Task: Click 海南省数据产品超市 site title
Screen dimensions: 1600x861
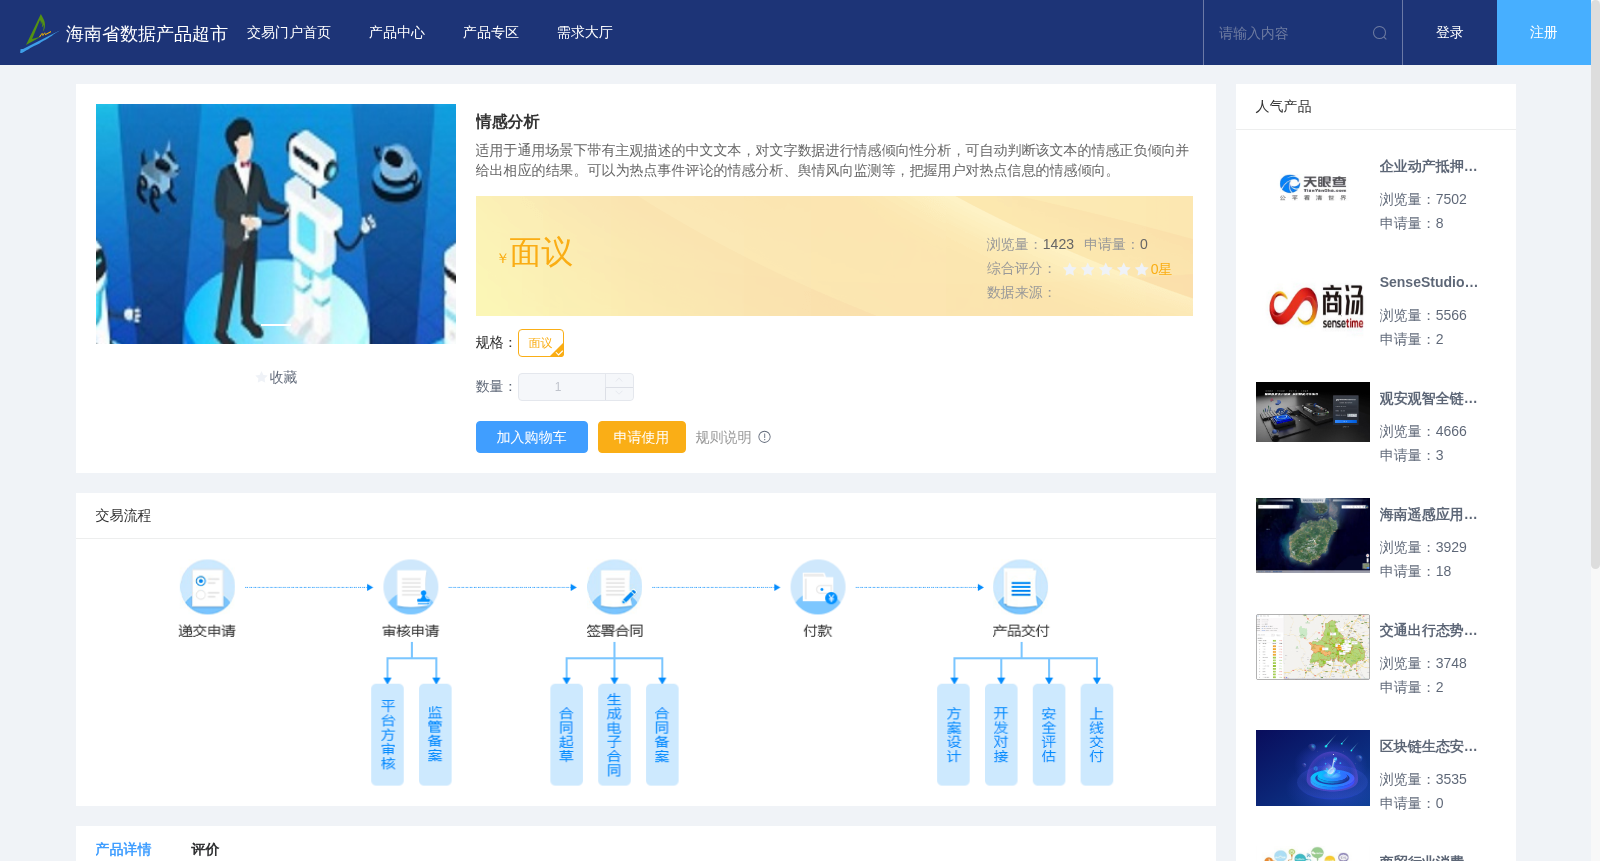Action: point(147,34)
